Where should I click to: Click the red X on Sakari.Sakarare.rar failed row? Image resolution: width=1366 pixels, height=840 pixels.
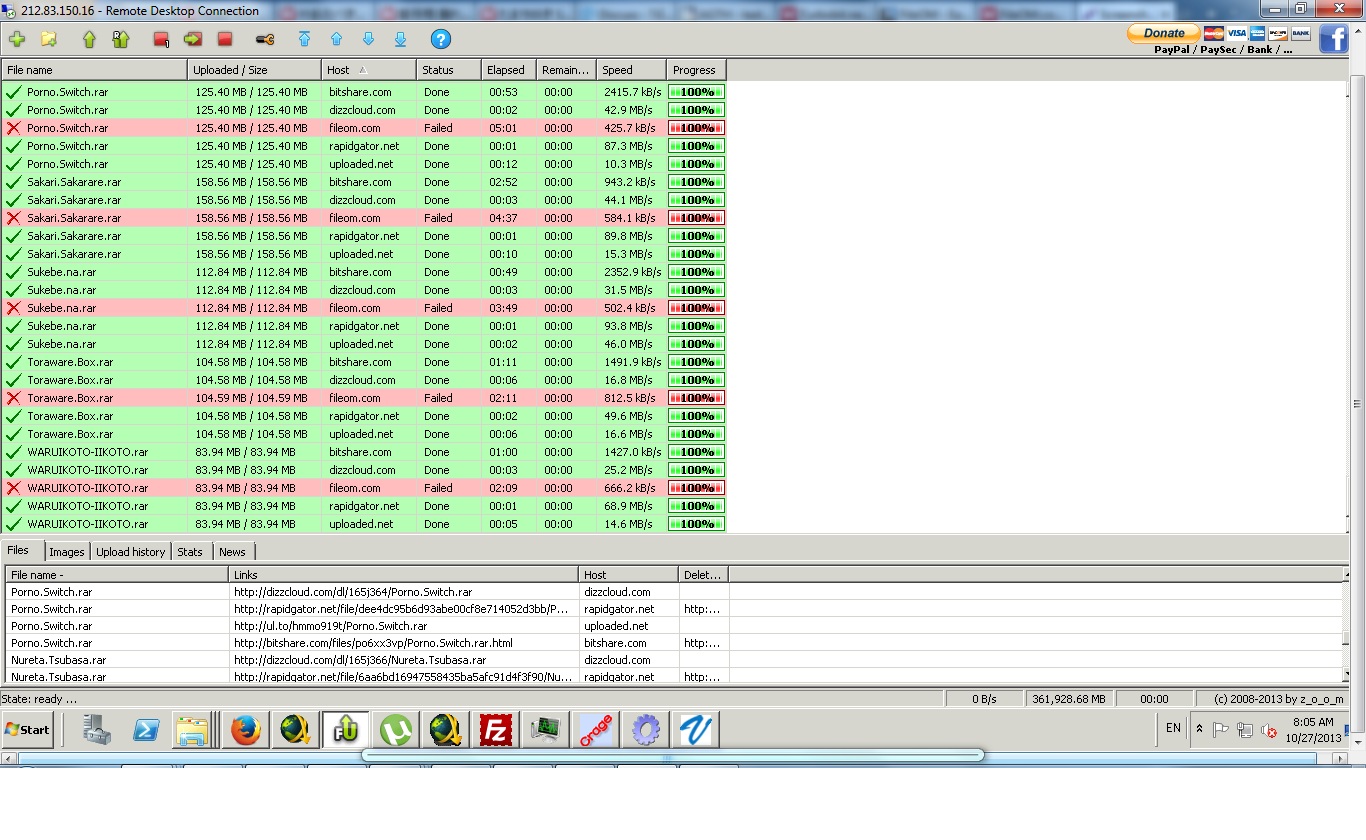[x=14, y=218]
